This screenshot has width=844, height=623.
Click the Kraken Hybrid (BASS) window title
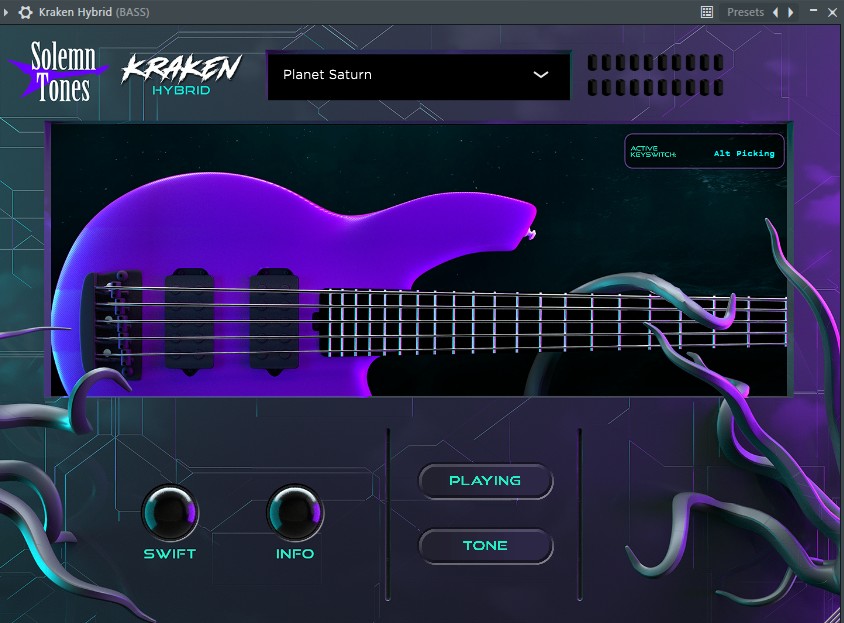click(x=94, y=12)
